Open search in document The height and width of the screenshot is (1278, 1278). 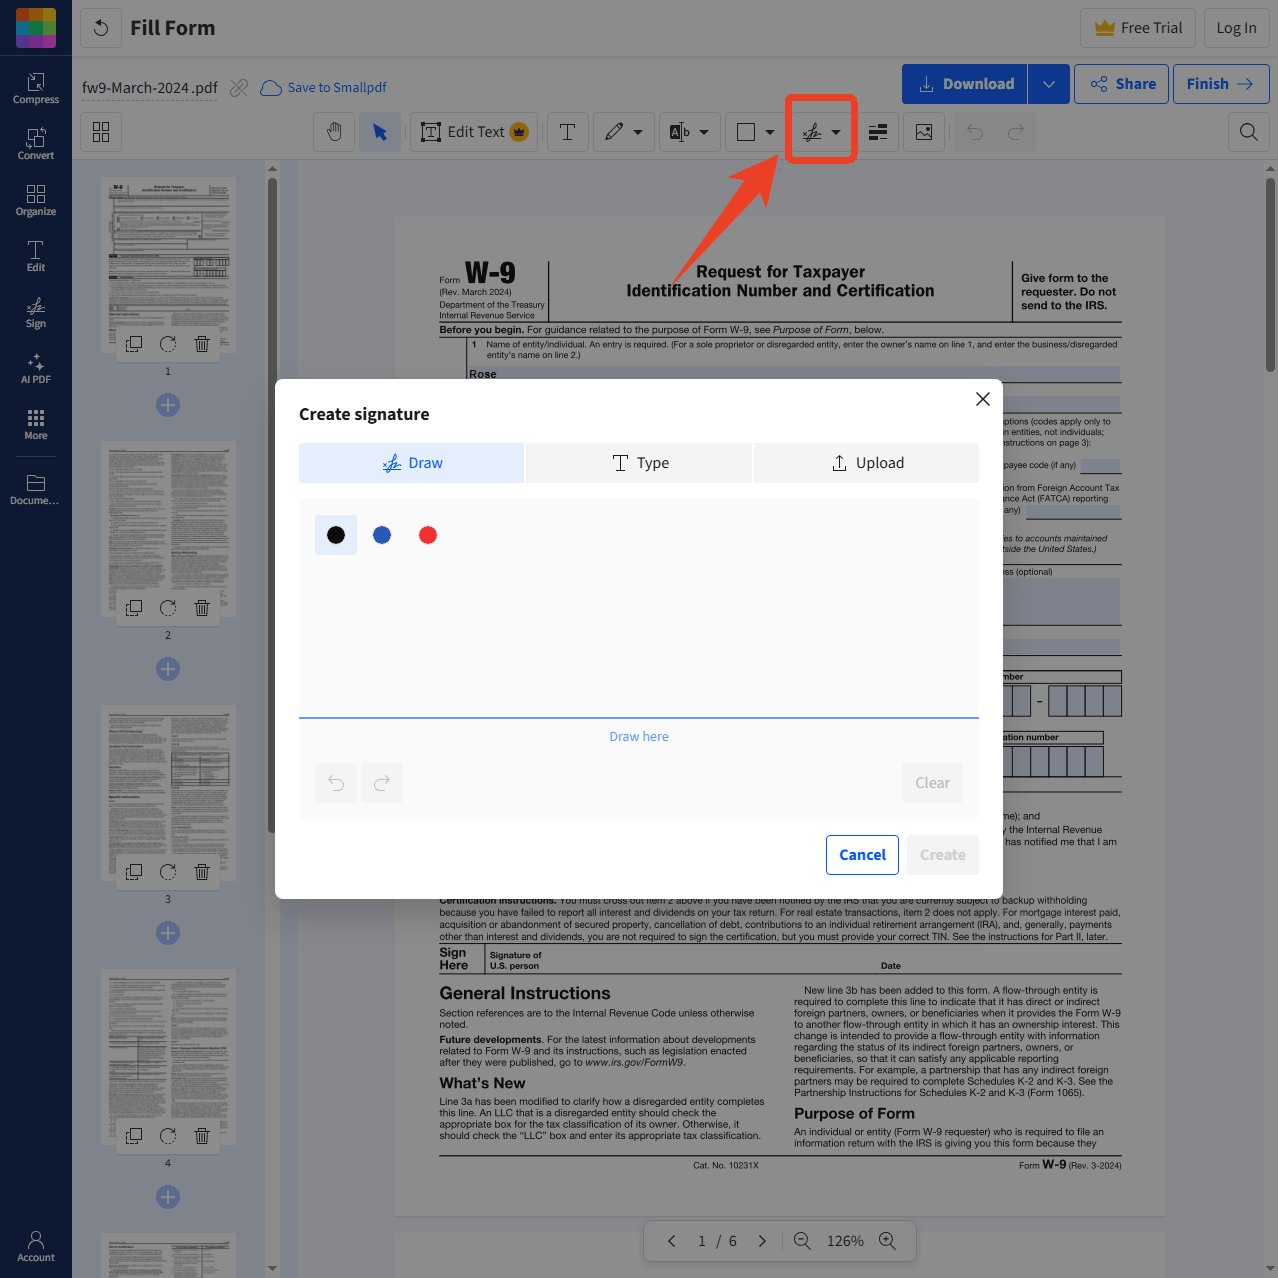click(1249, 132)
